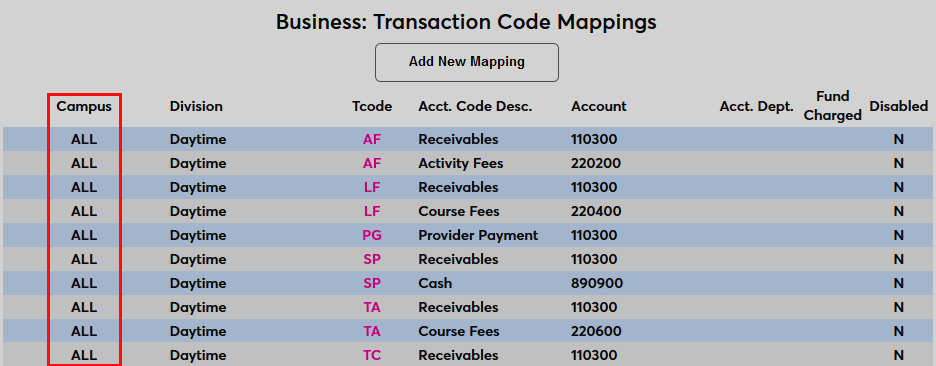Click account number 890900
Viewport: 936px width, 366px height.
coord(597,283)
